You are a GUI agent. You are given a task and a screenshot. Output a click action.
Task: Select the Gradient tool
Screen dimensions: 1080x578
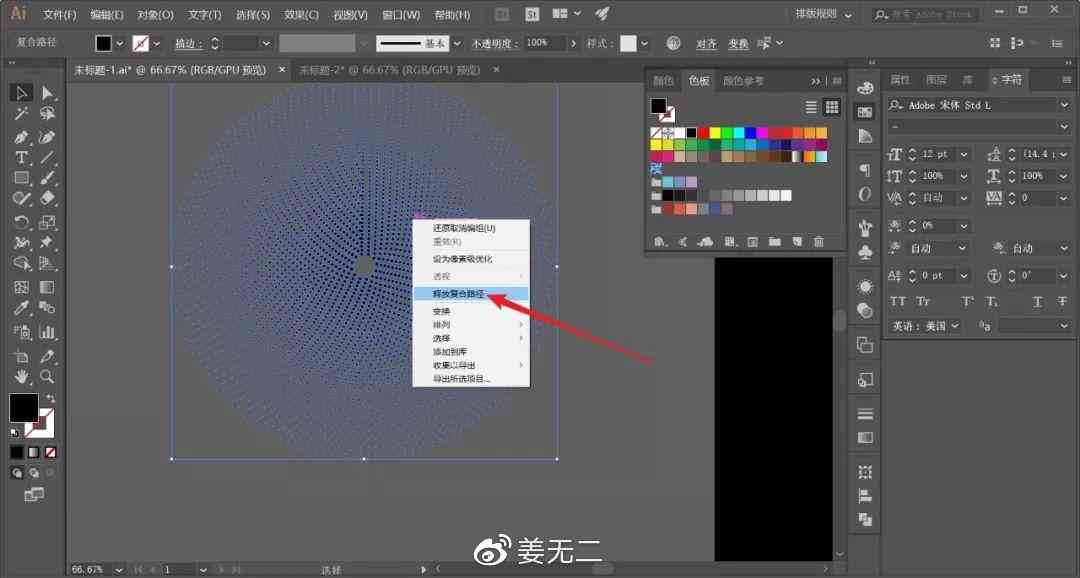point(47,287)
